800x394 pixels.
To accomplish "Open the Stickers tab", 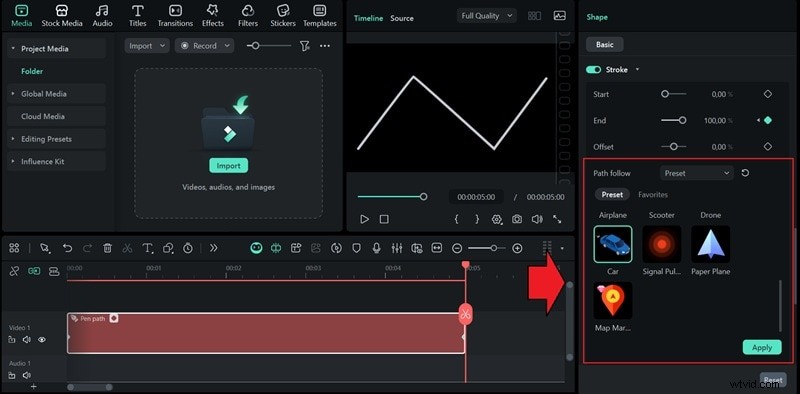I will coord(283,16).
